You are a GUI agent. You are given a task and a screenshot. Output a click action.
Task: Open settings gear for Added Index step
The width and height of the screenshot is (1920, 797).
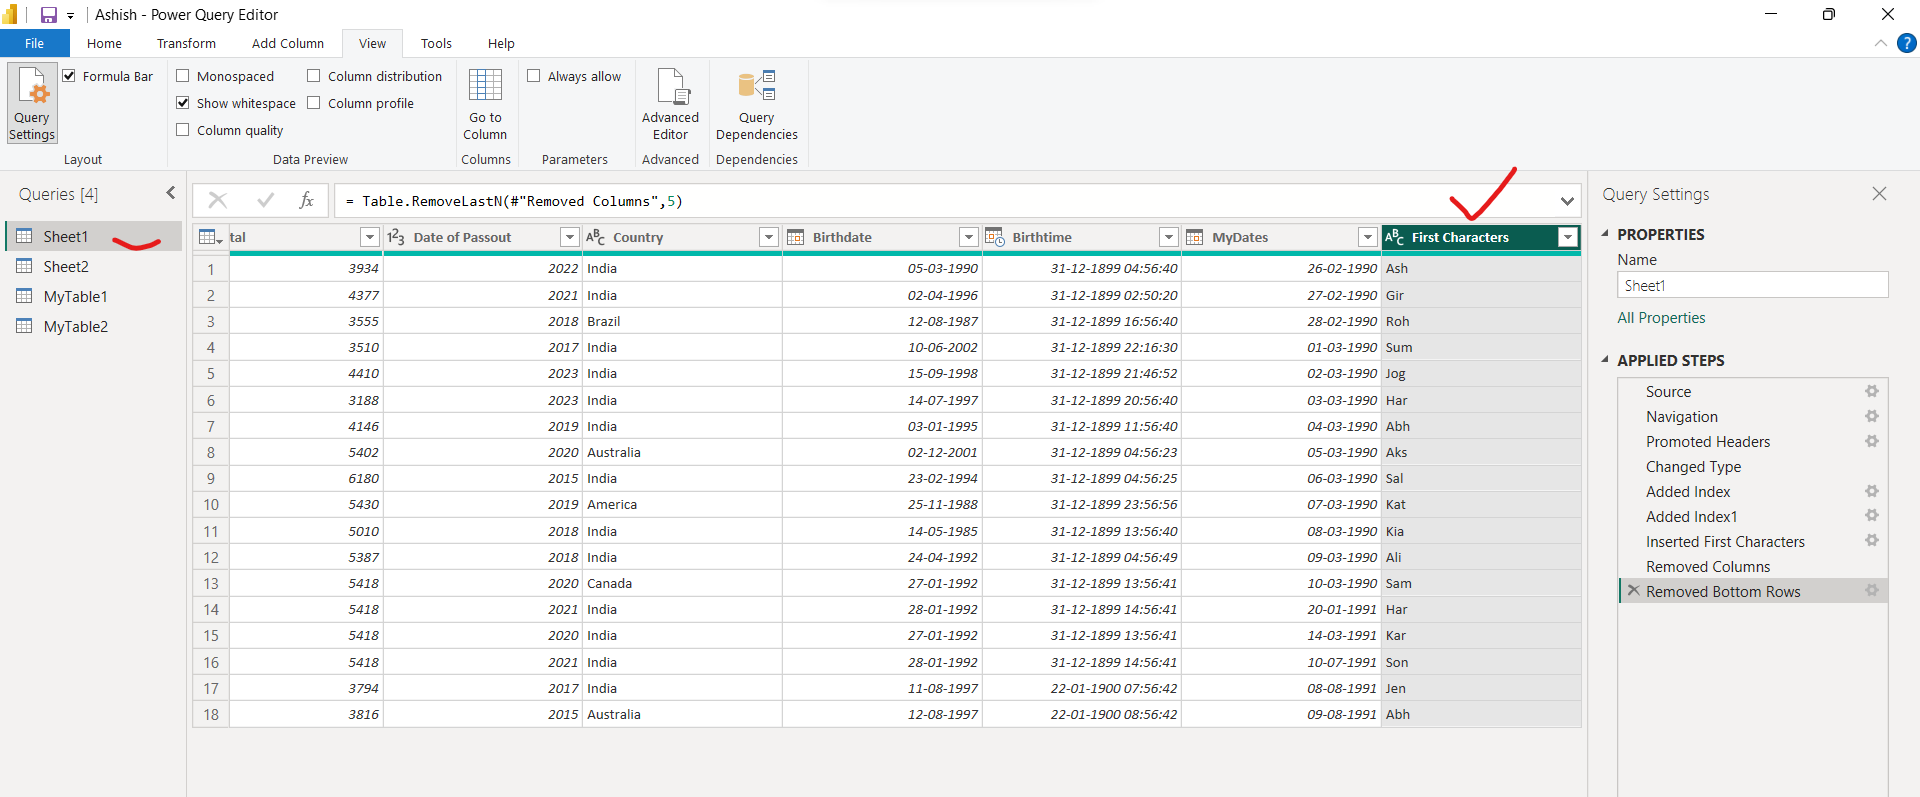pos(1871,491)
